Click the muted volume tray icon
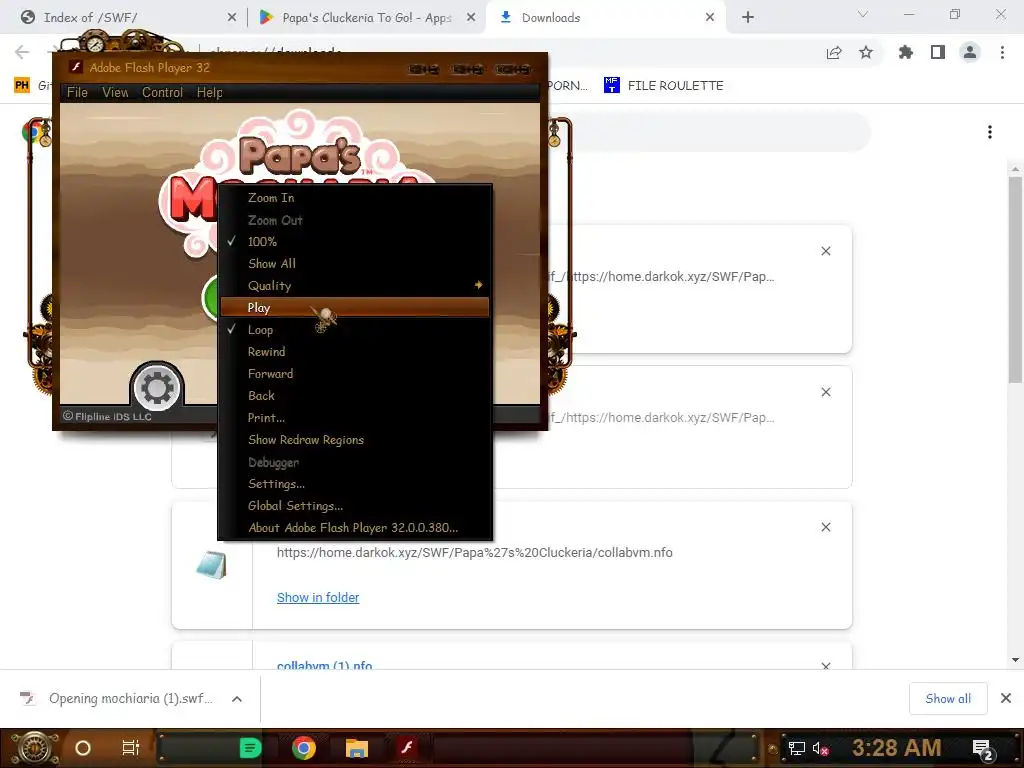 coord(820,748)
